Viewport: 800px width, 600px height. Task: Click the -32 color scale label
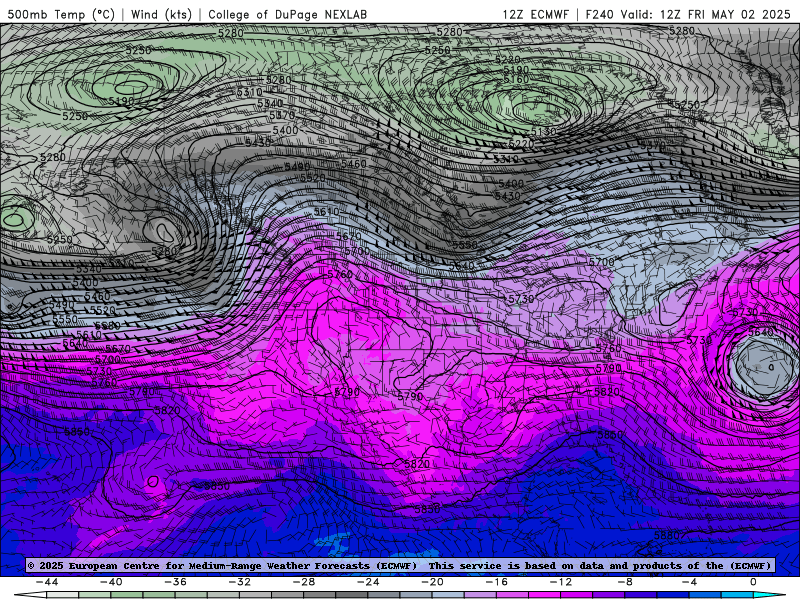[240, 582]
